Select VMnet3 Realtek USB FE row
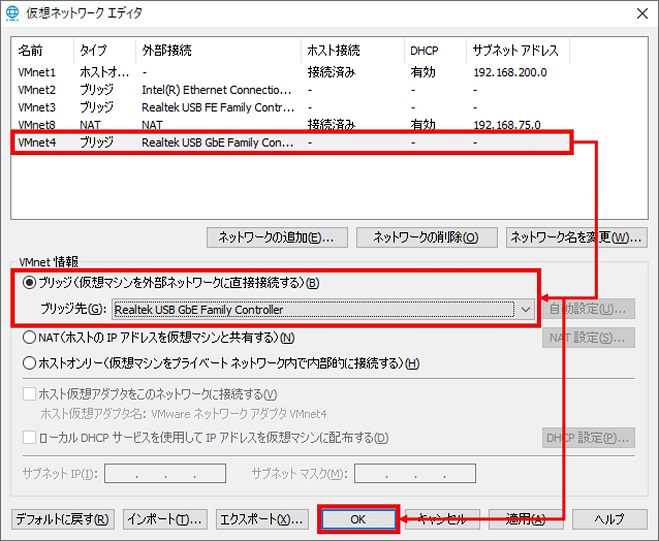Screen dimensions: 659x541 pos(37,107)
